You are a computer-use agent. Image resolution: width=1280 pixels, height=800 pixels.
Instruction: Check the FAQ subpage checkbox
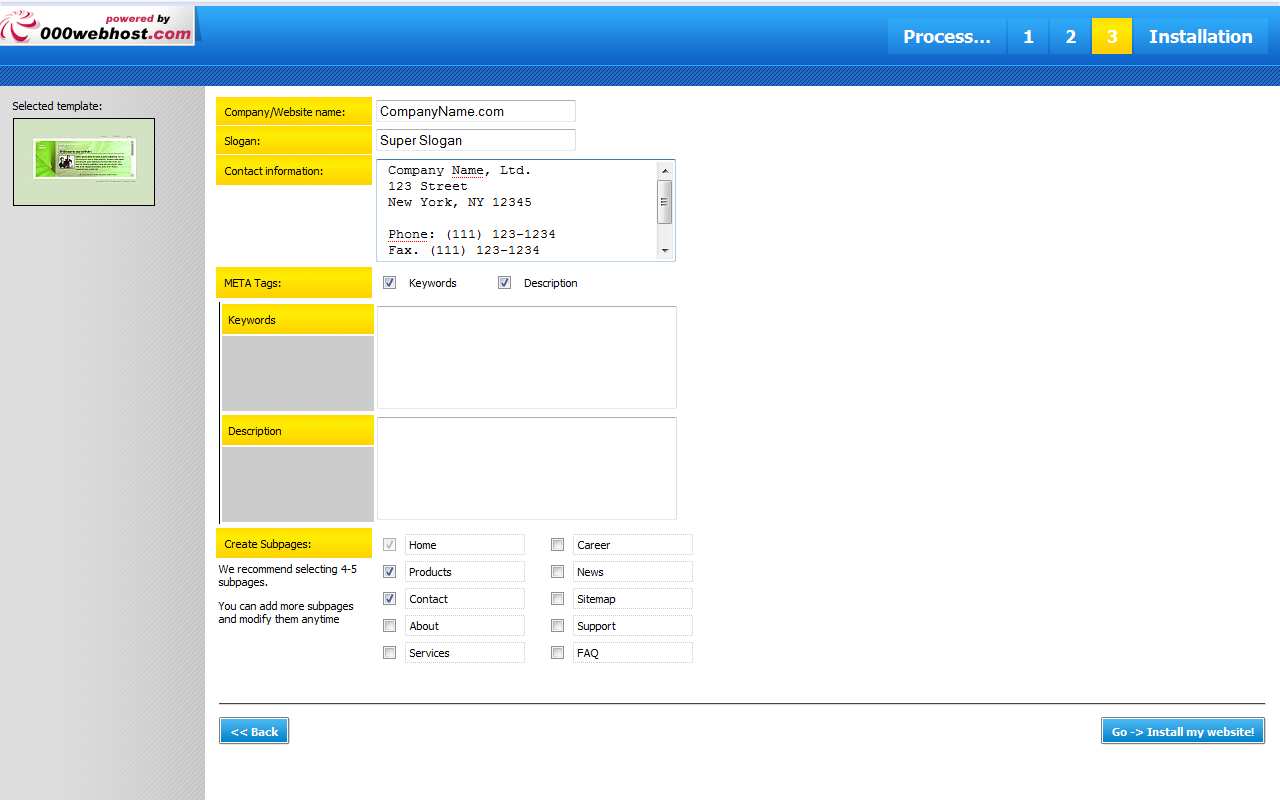click(558, 653)
